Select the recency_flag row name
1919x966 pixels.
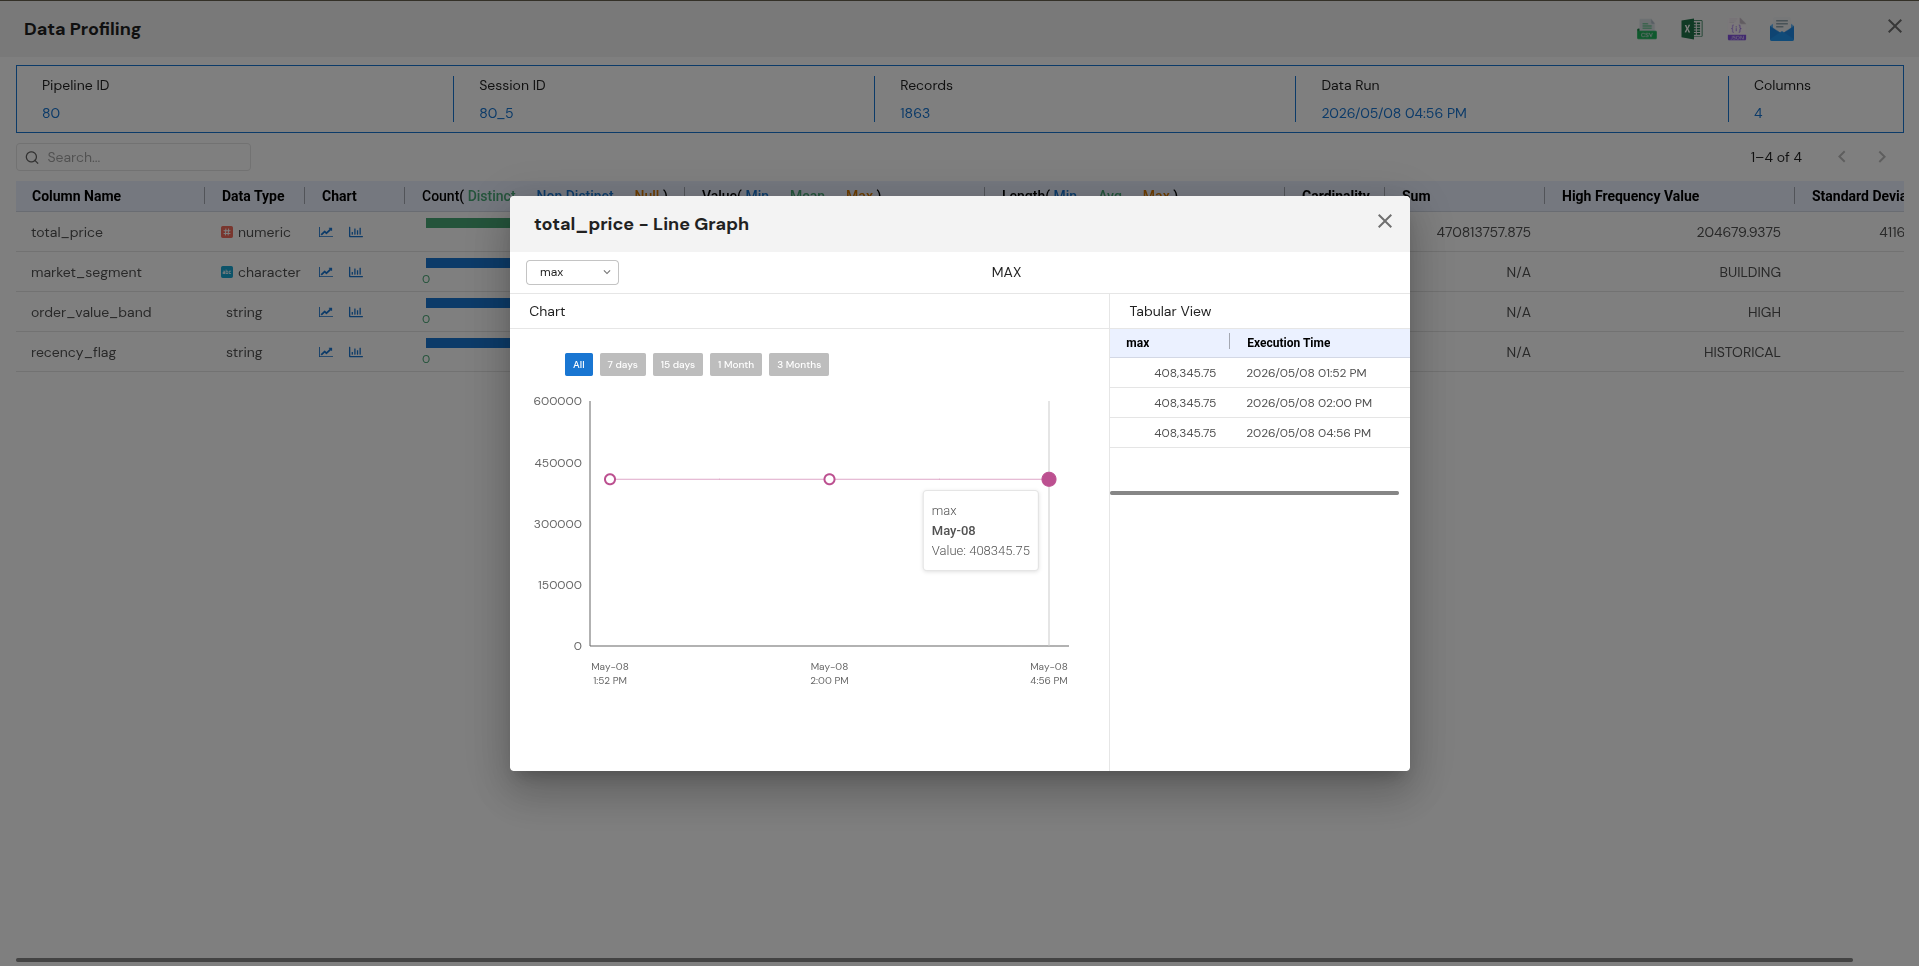coord(73,352)
